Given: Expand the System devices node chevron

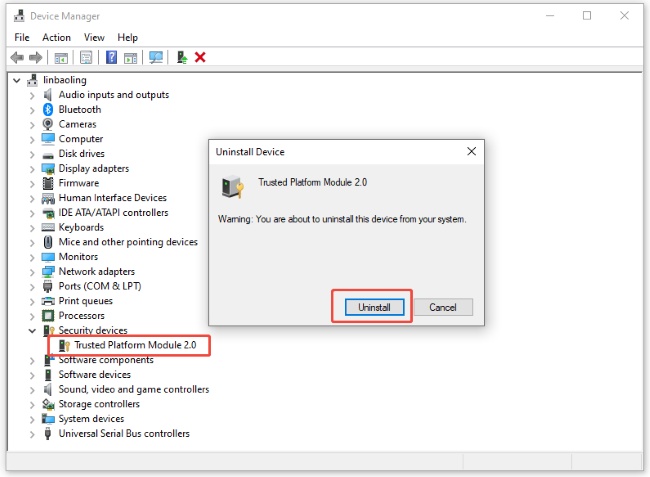Looking at the screenshot, I should coord(32,419).
